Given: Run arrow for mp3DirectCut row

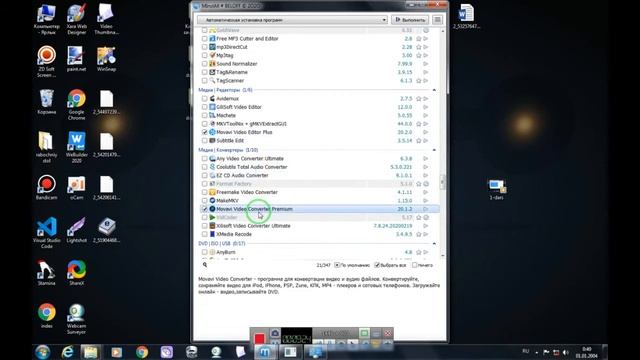Looking at the screenshot, I should click(x=426, y=47).
